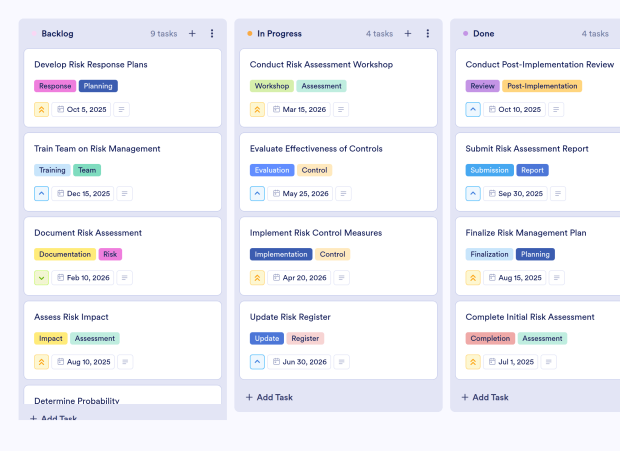Click Add Task in In Progress column
This screenshot has width=620, height=451.
click(x=270, y=397)
